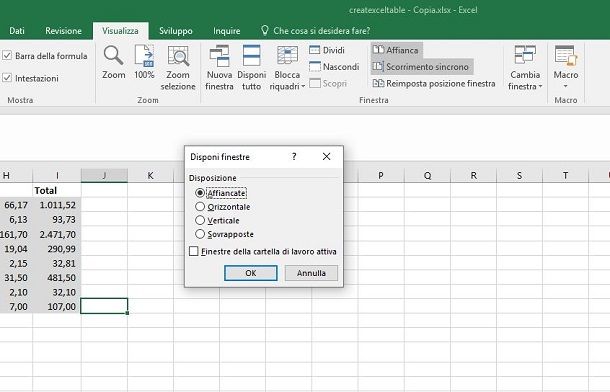Click the greyed Scopri option
This screenshot has width=610, height=392.
(328, 83)
